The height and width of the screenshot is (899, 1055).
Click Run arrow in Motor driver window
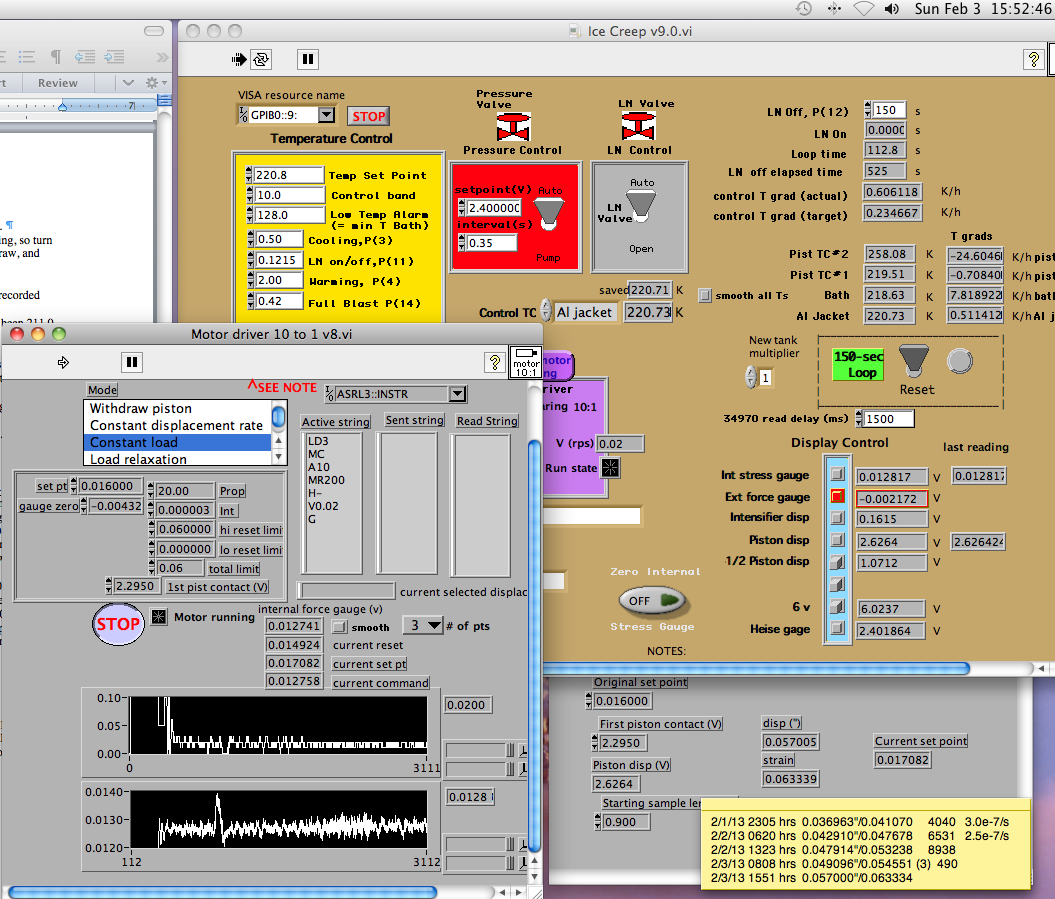tap(65, 362)
